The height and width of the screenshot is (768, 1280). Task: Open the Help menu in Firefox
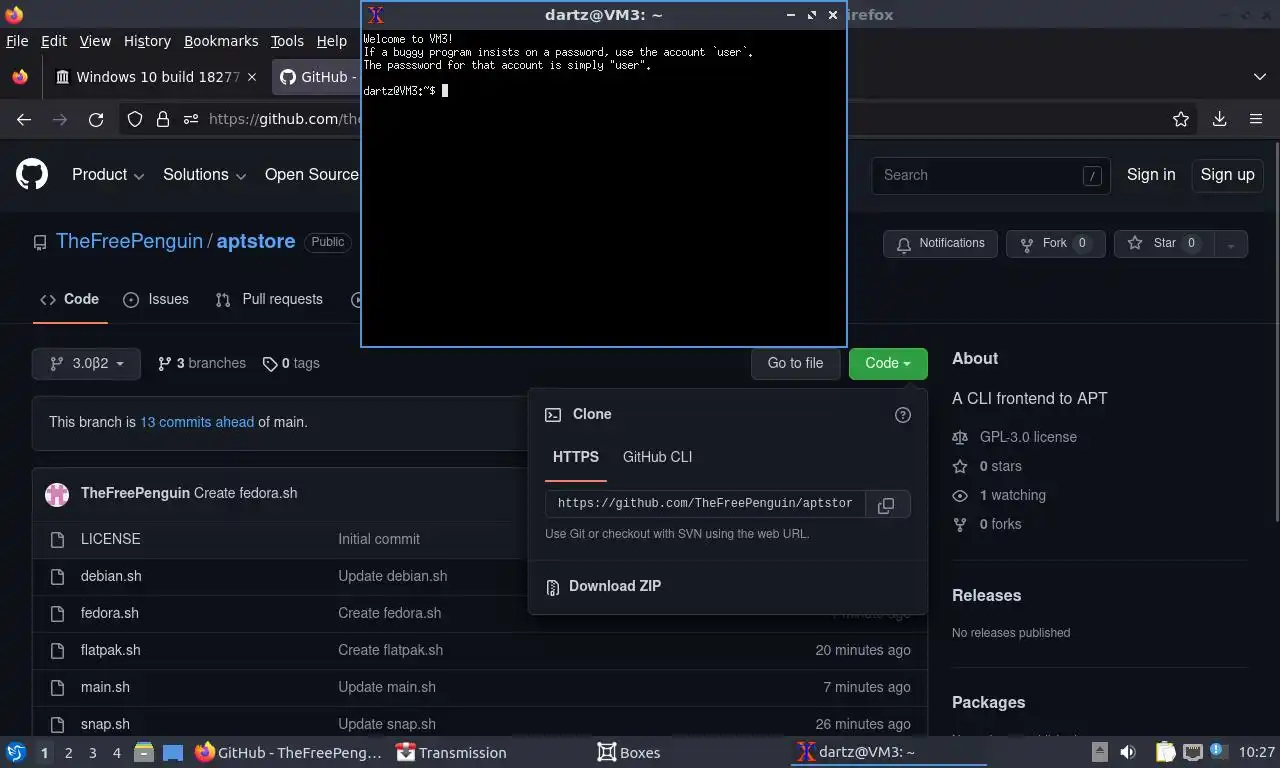tap(331, 41)
